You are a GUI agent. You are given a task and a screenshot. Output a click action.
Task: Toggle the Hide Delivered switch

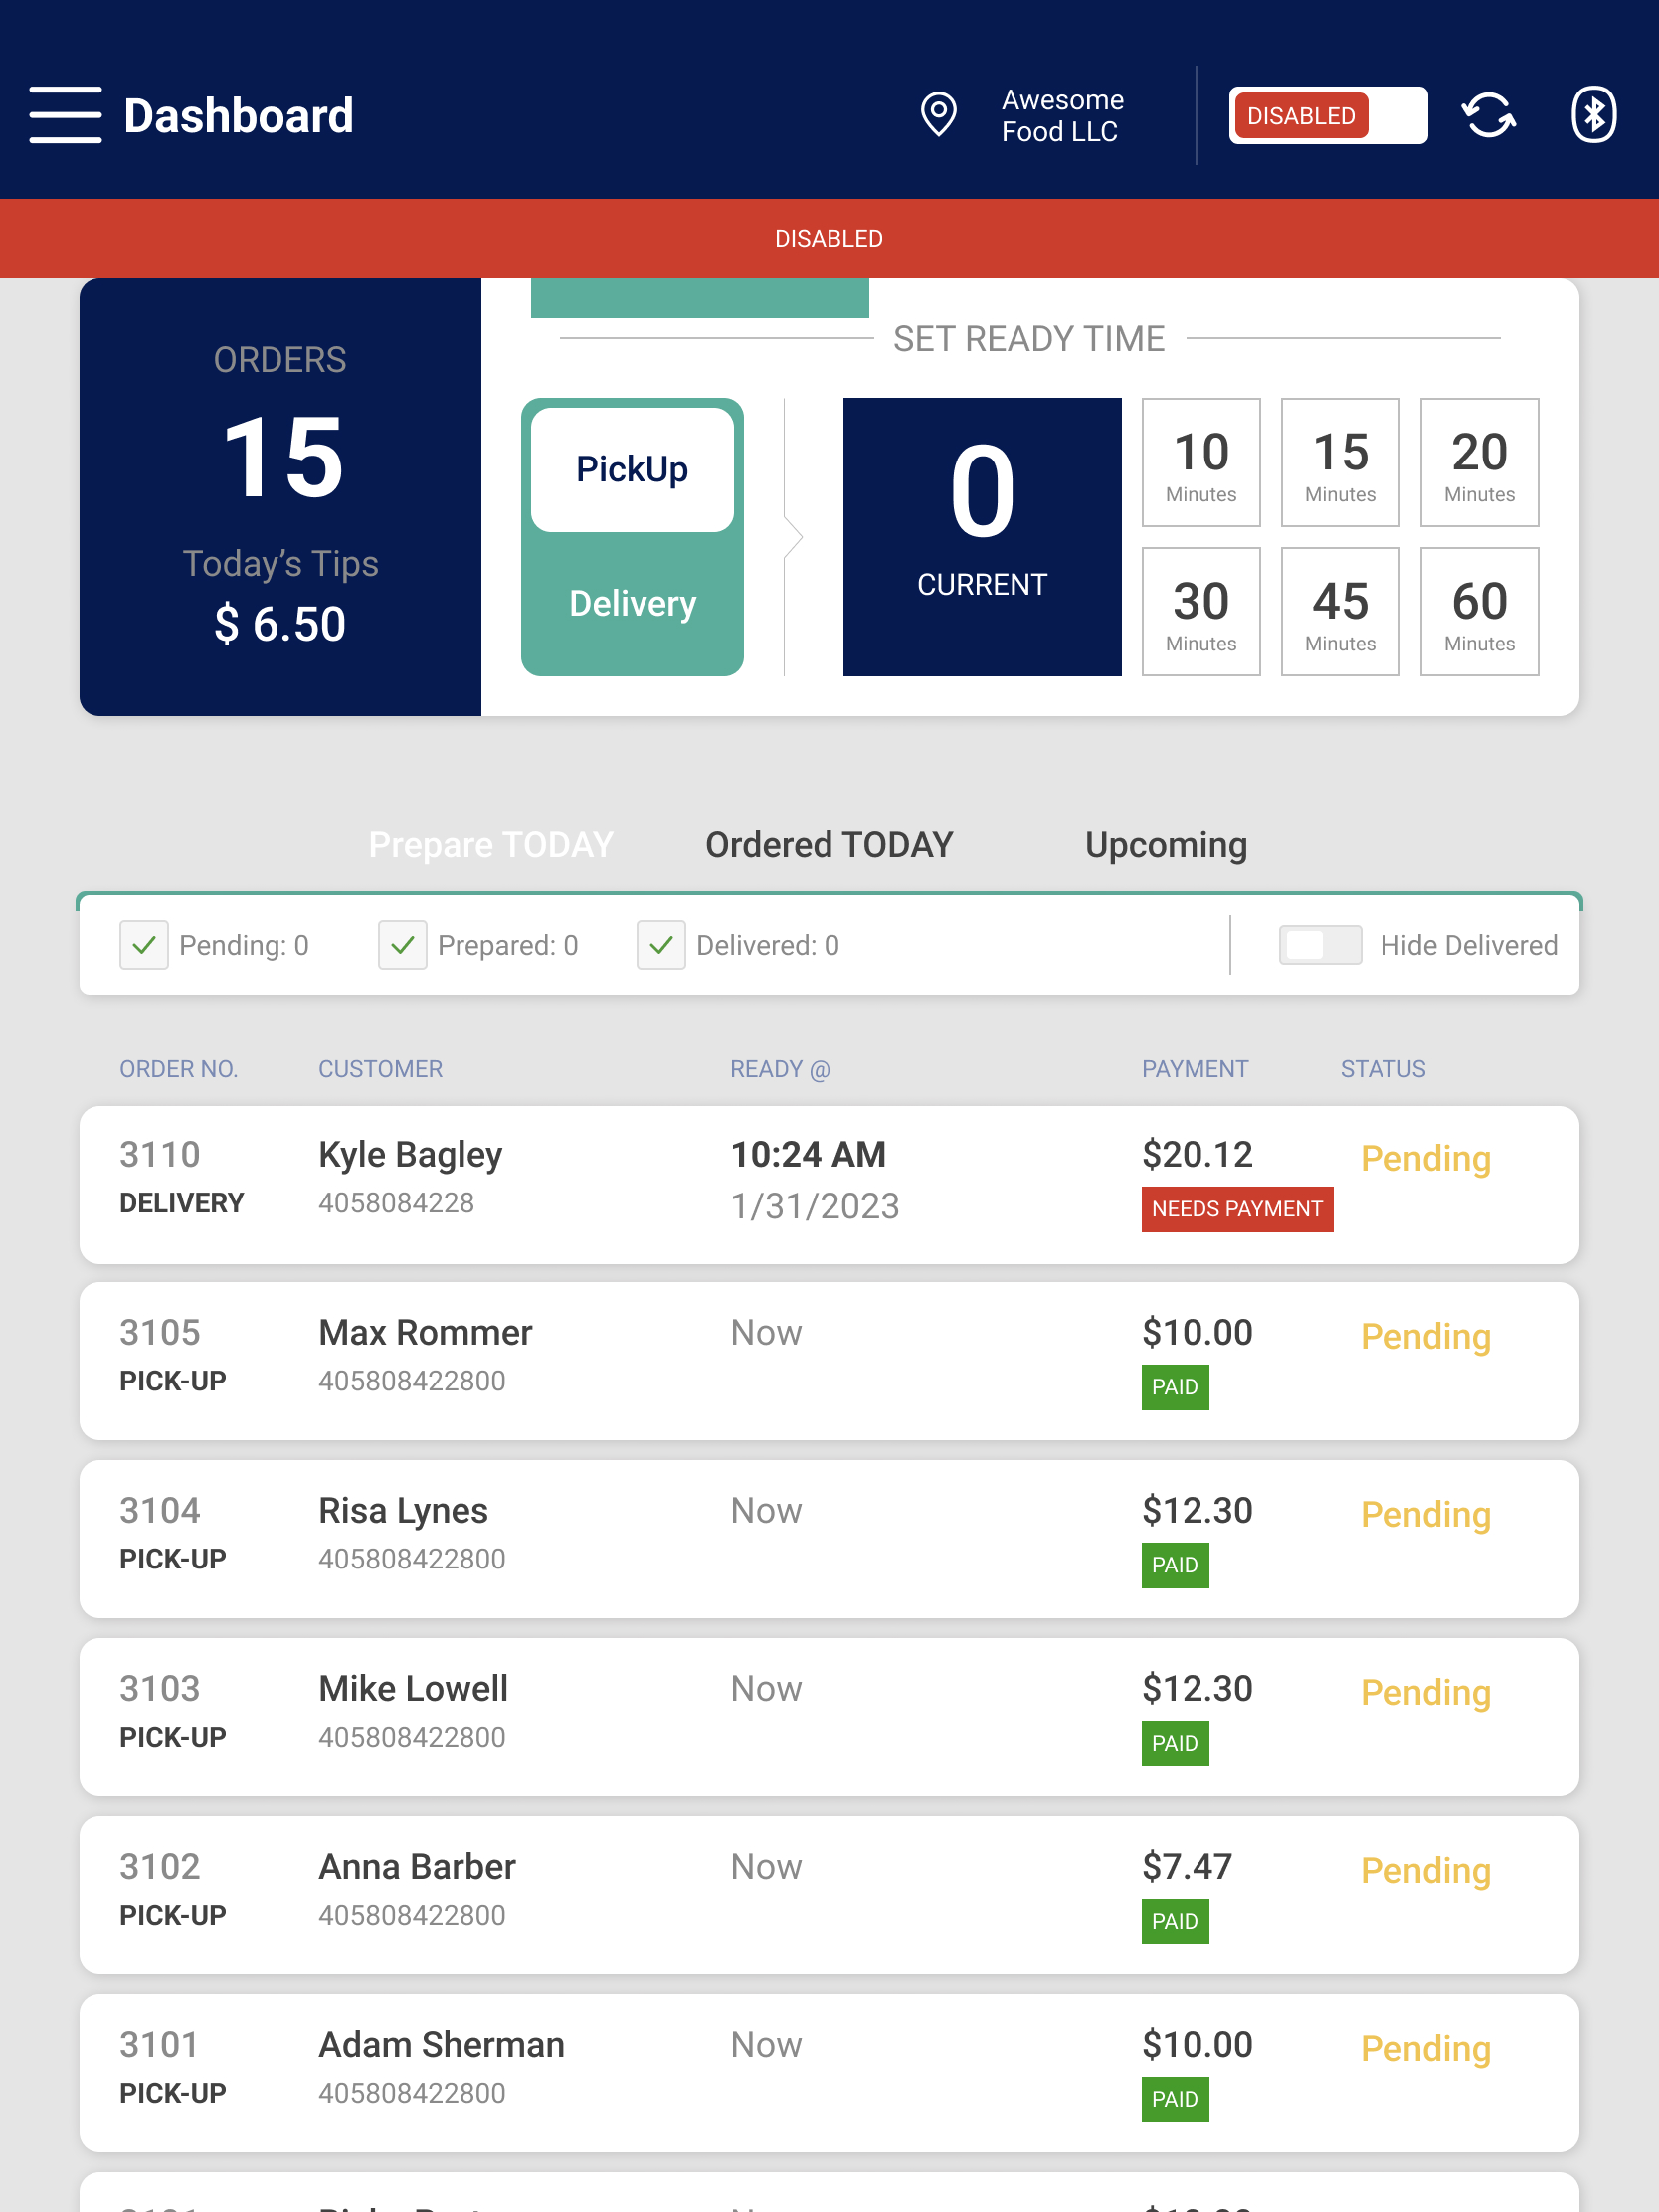click(x=1320, y=945)
